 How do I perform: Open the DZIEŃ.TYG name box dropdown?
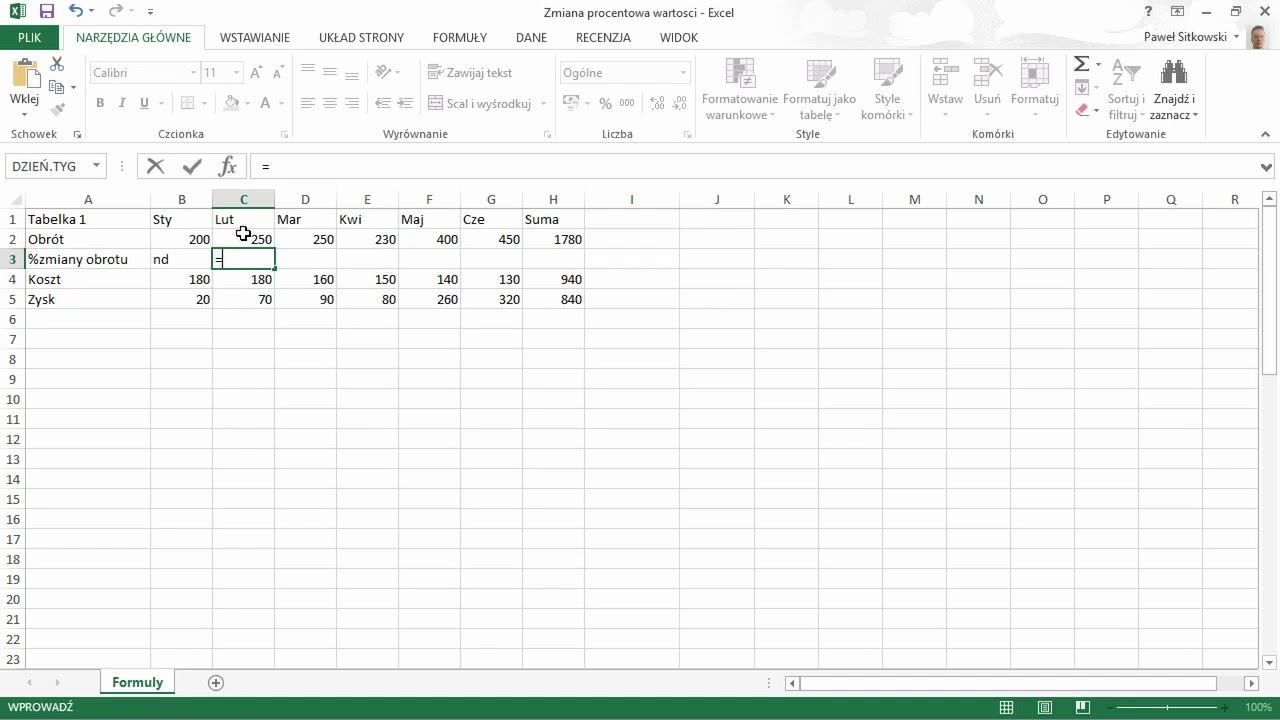click(x=96, y=166)
